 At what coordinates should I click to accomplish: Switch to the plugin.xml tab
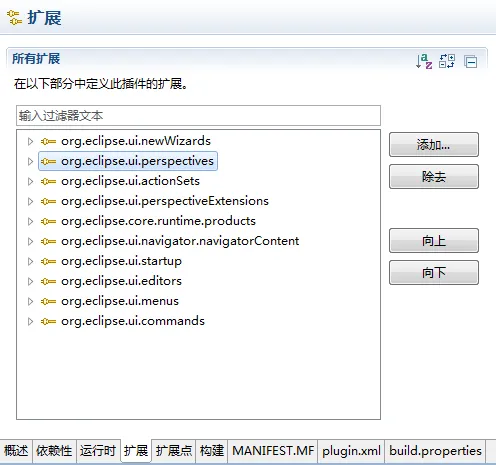tap(351, 451)
